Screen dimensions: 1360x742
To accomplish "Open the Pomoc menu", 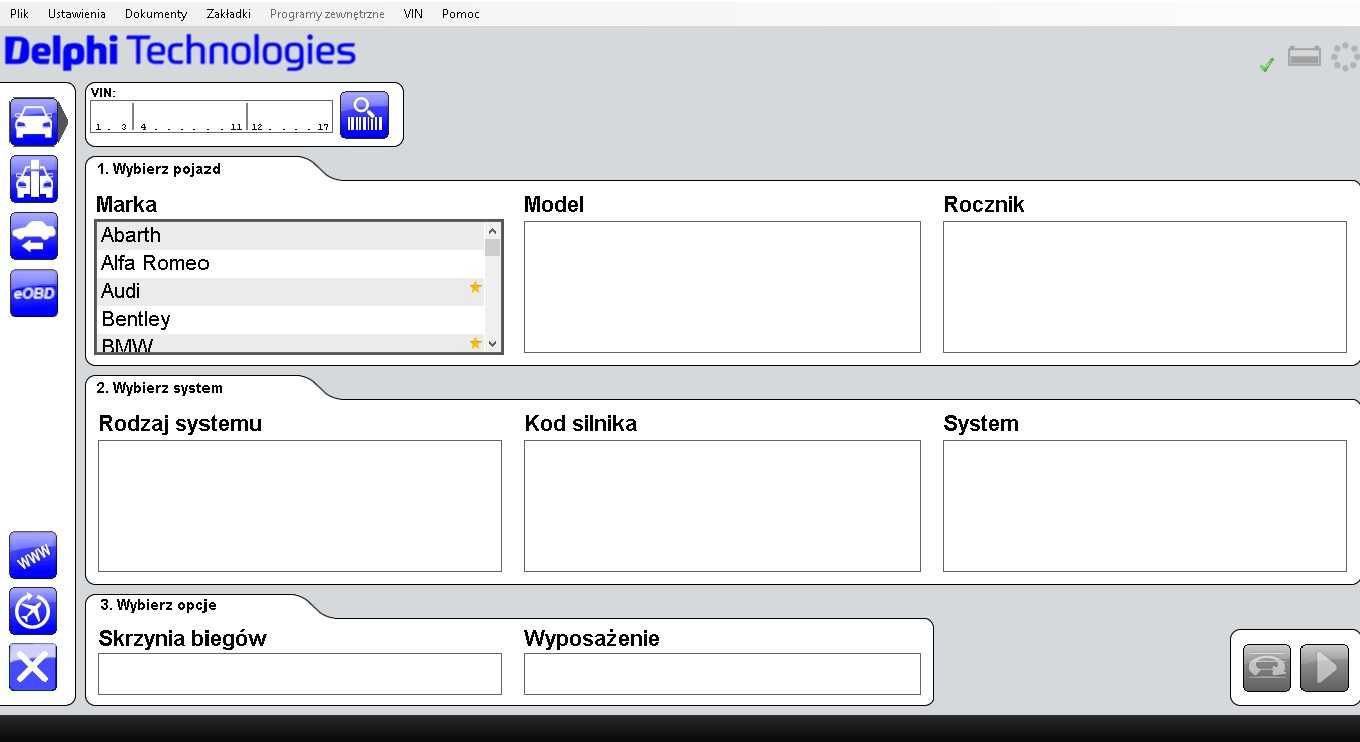I will (x=461, y=14).
